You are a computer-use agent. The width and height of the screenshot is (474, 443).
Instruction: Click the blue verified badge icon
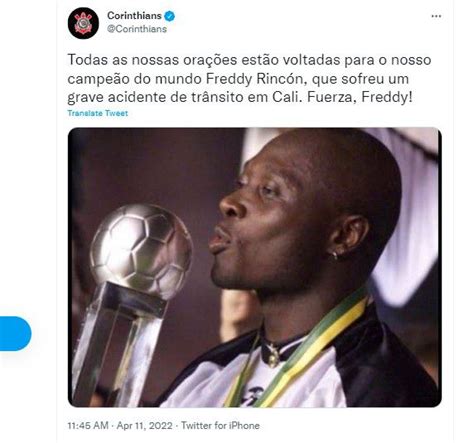(x=170, y=16)
